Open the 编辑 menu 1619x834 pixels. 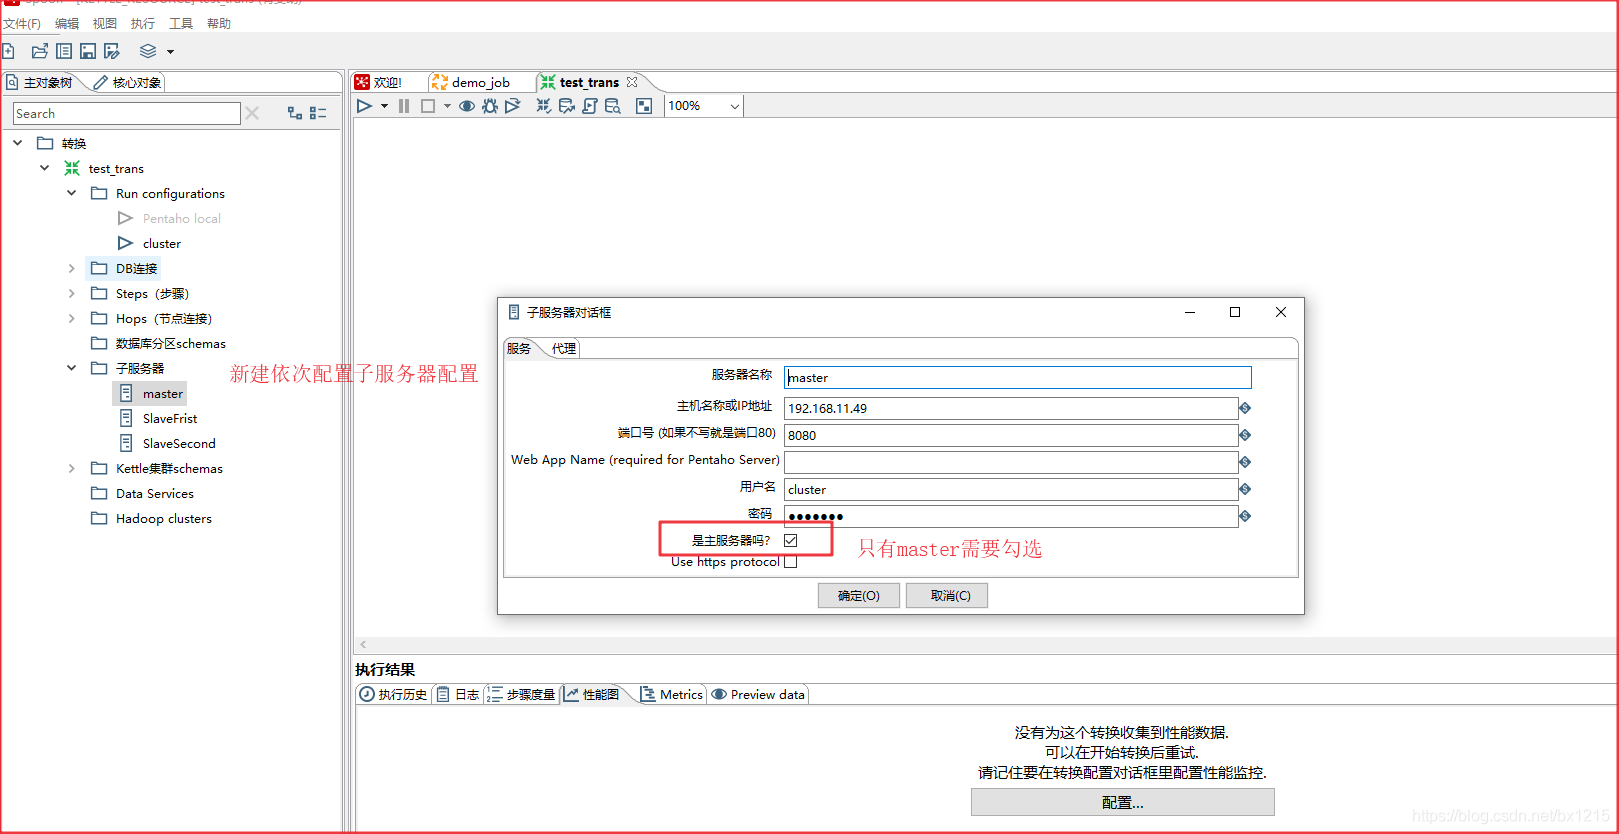[67, 23]
